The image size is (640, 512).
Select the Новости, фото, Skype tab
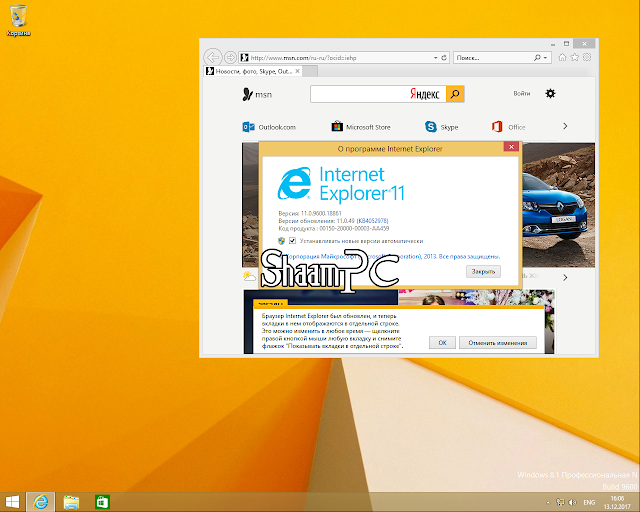253,71
